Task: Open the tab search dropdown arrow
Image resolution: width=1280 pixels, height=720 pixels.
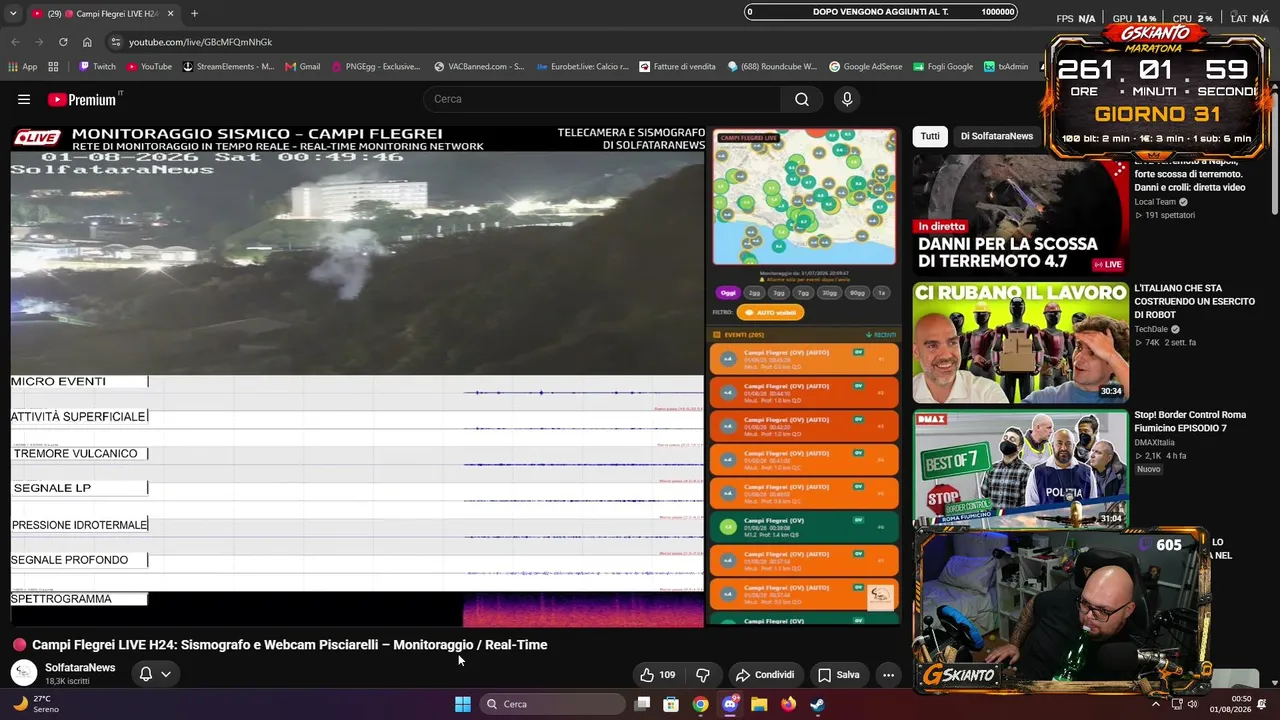Action: pos(12,14)
